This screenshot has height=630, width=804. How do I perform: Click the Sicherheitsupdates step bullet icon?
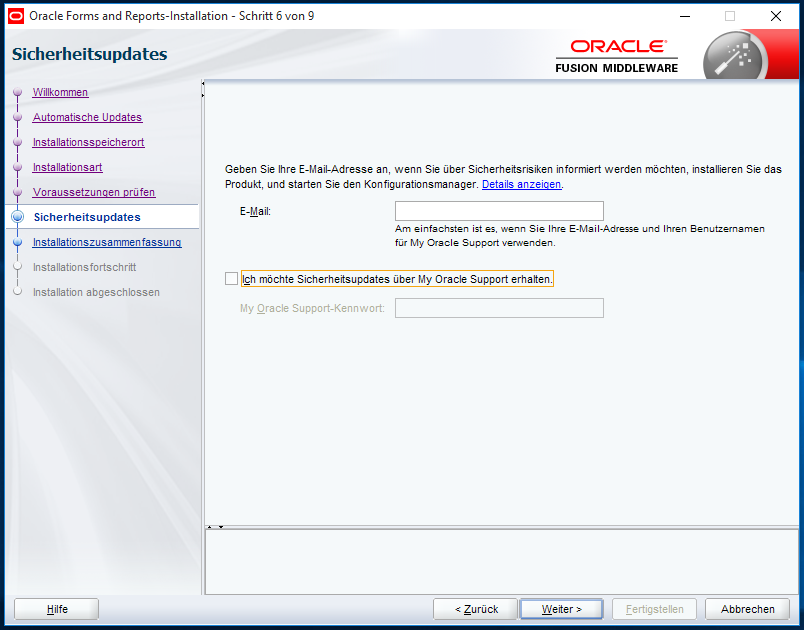point(18,217)
